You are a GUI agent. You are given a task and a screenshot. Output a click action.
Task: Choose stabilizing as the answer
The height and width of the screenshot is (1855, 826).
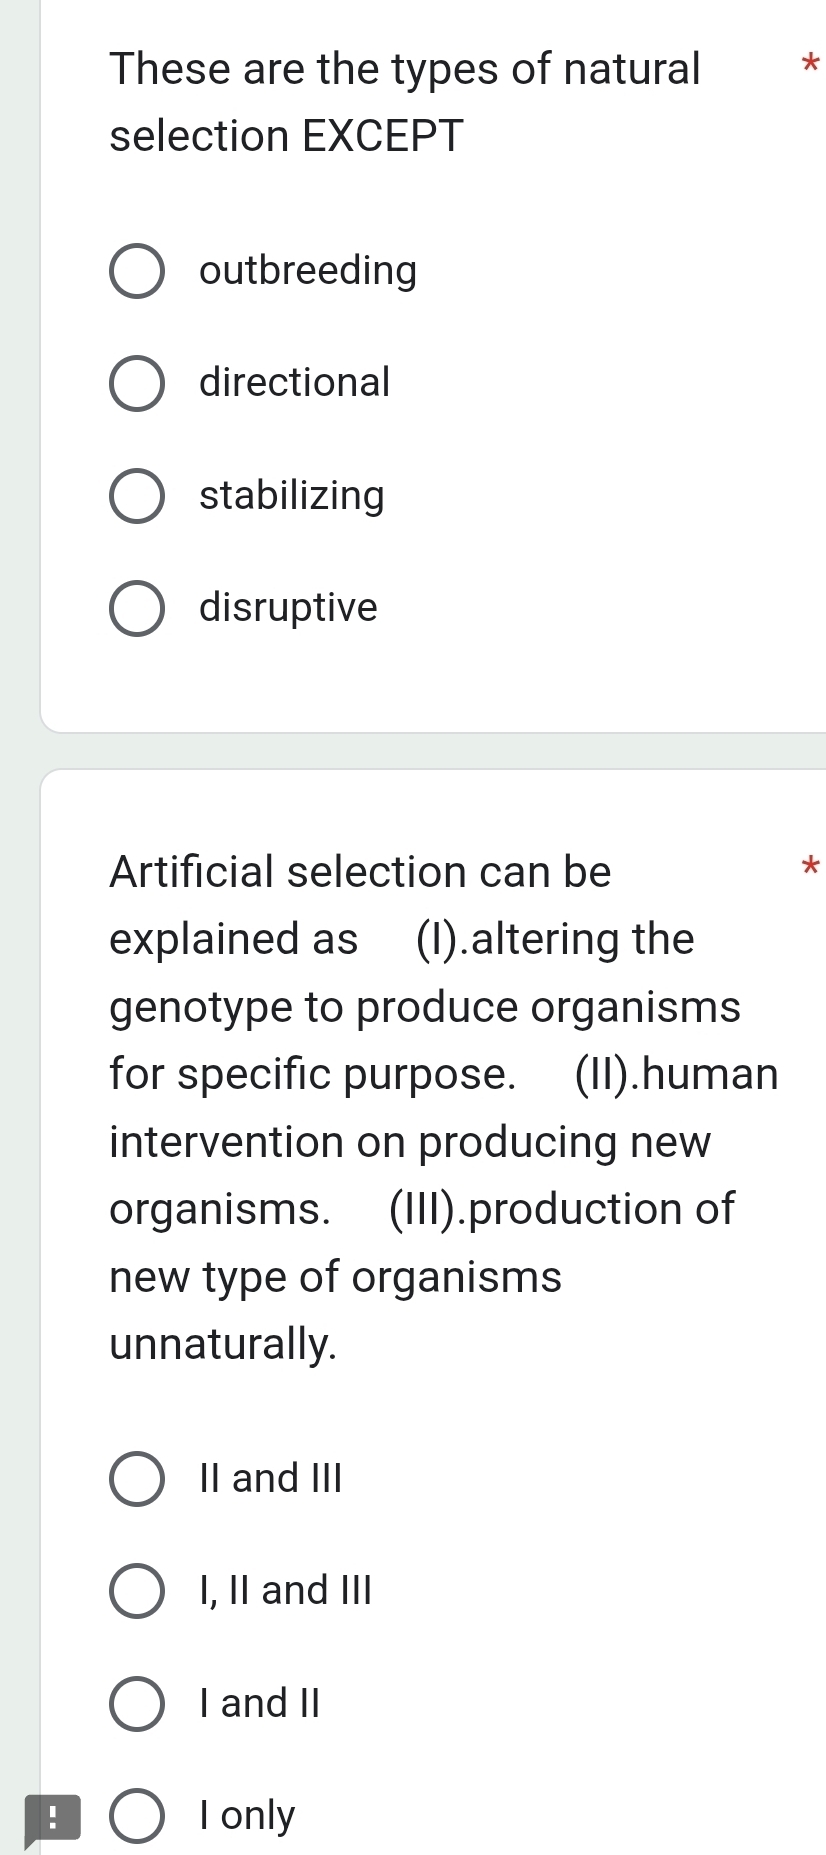click(x=137, y=497)
